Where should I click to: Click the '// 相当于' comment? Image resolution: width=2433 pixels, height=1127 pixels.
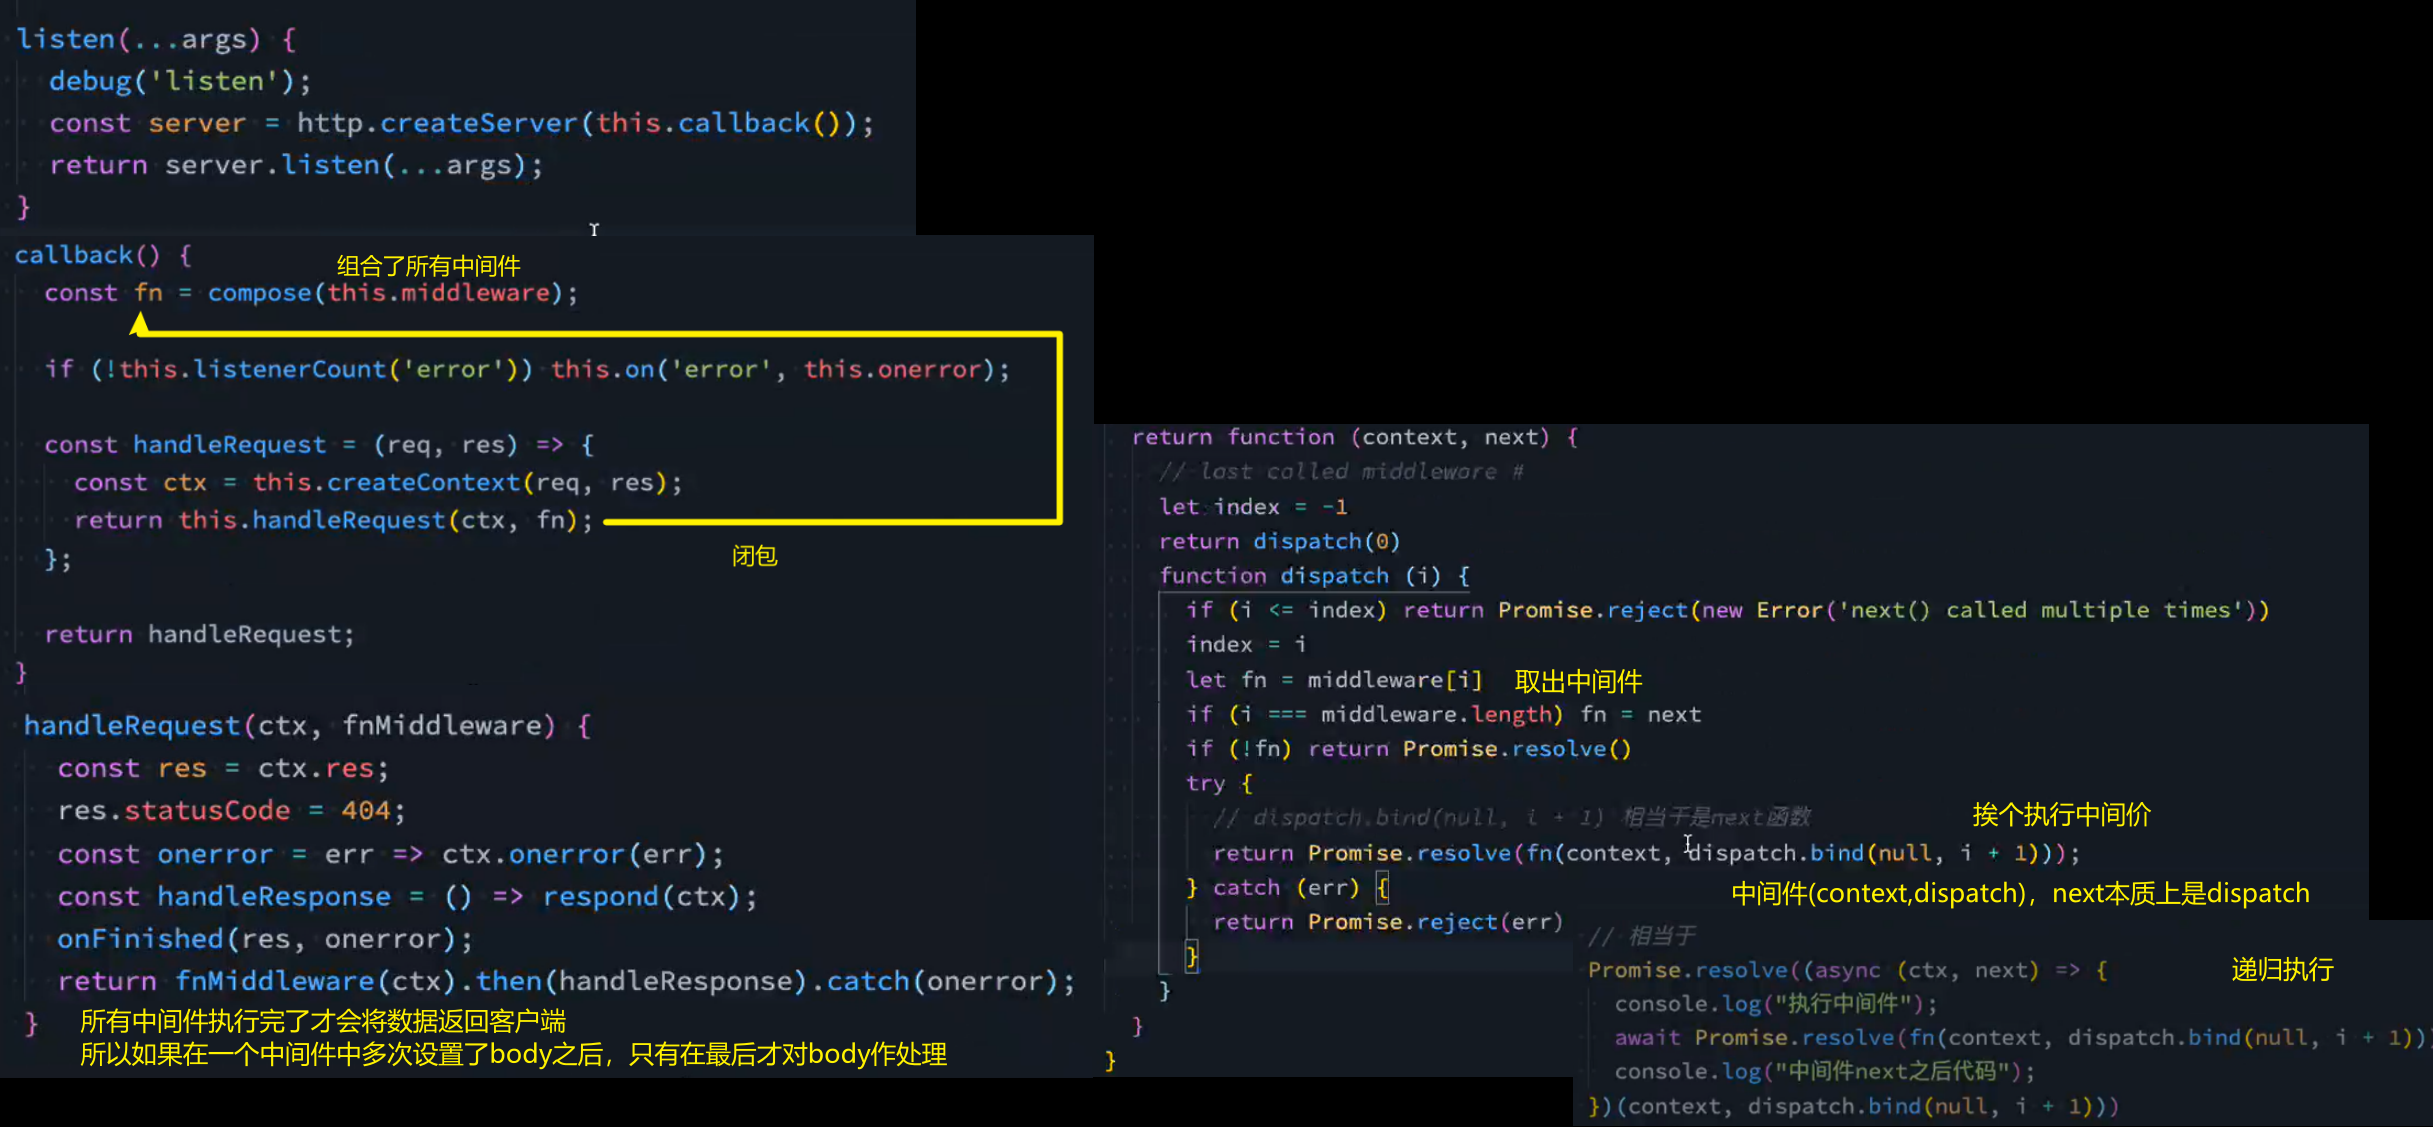point(1642,937)
